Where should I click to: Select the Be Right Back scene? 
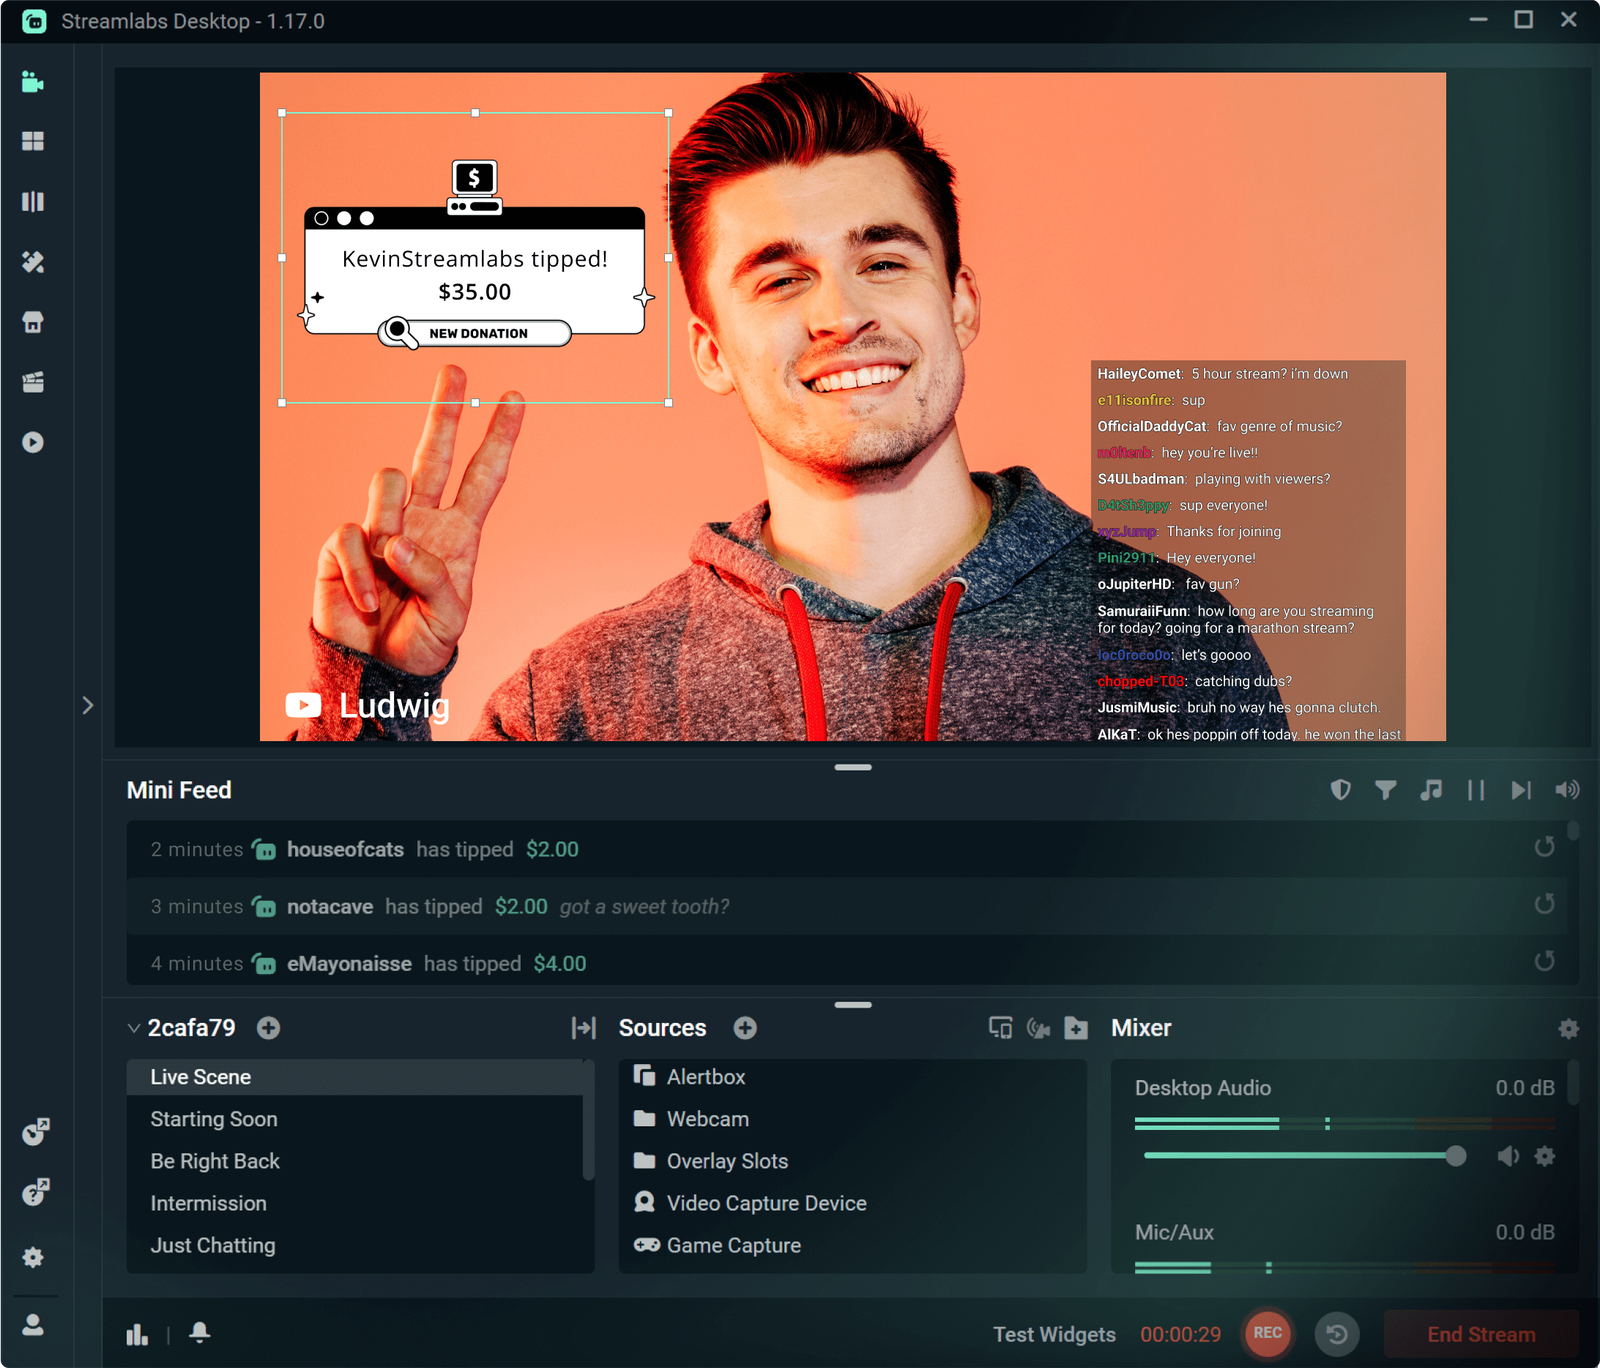(355, 1161)
